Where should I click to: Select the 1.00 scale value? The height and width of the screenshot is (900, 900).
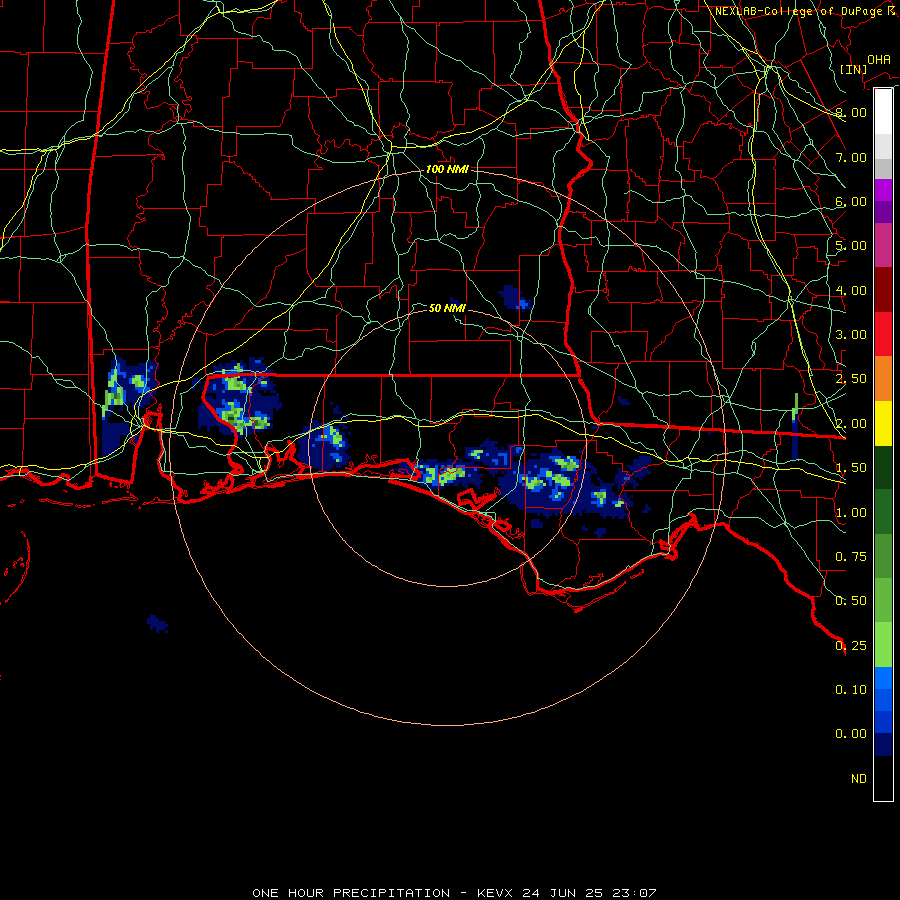pyautogui.click(x=851, y=513)
